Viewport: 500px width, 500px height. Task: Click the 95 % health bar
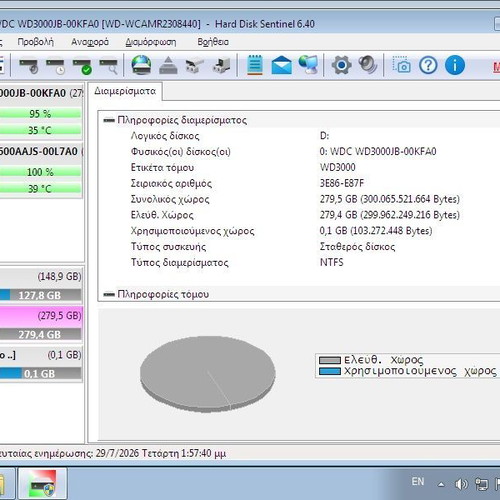click(x=40, y=114)
